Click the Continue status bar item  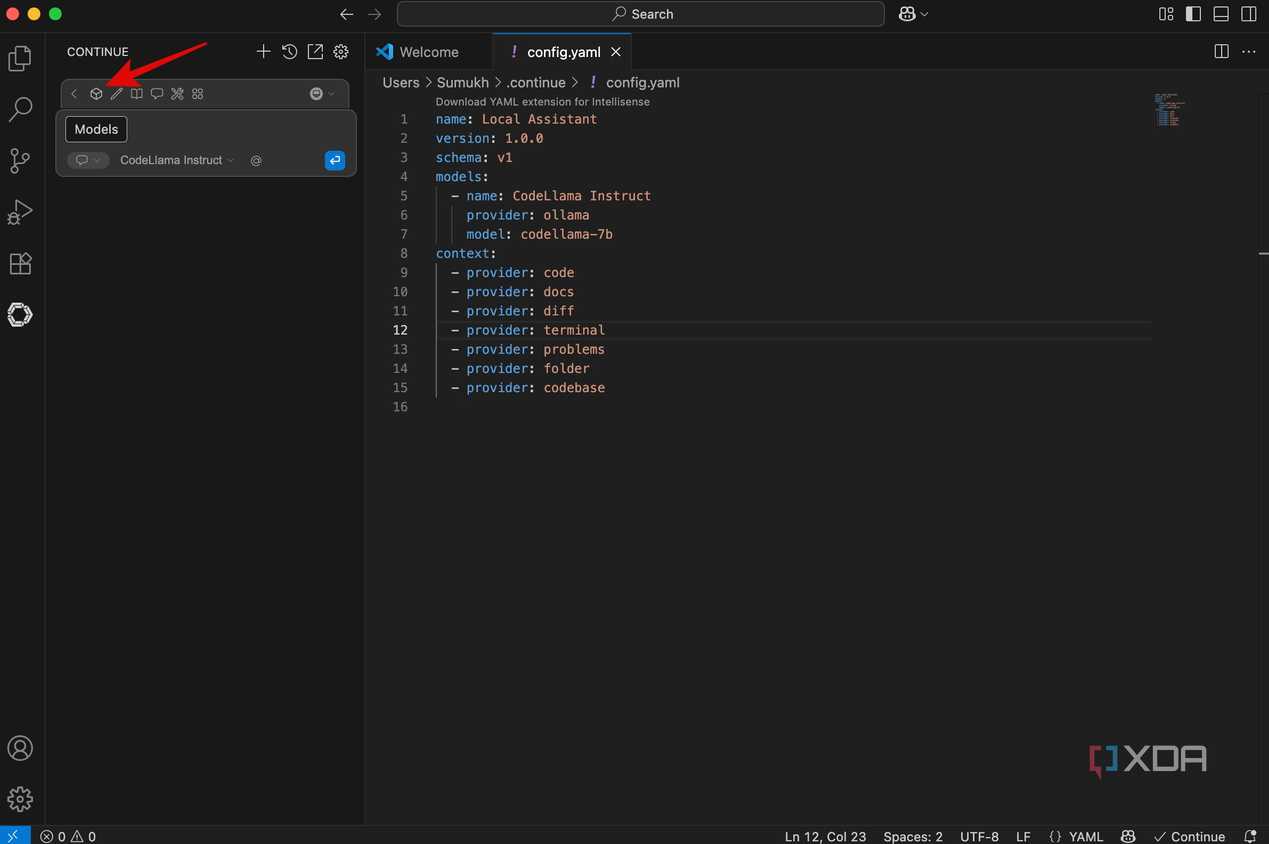tap(1189, 836)
